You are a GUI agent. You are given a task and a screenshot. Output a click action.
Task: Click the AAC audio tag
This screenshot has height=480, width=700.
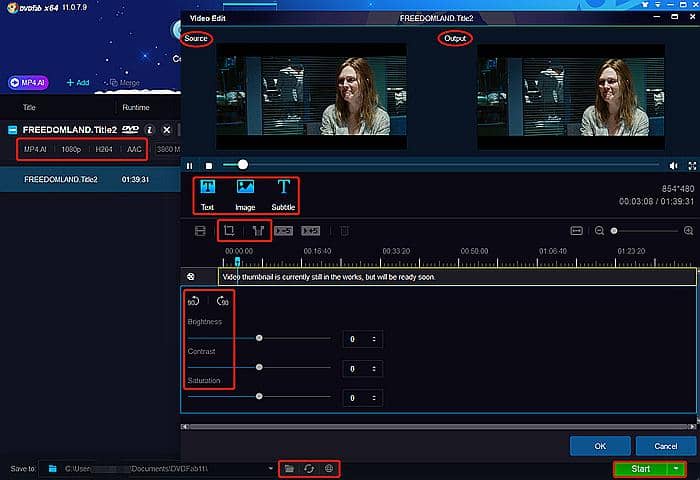coord(134,150)
